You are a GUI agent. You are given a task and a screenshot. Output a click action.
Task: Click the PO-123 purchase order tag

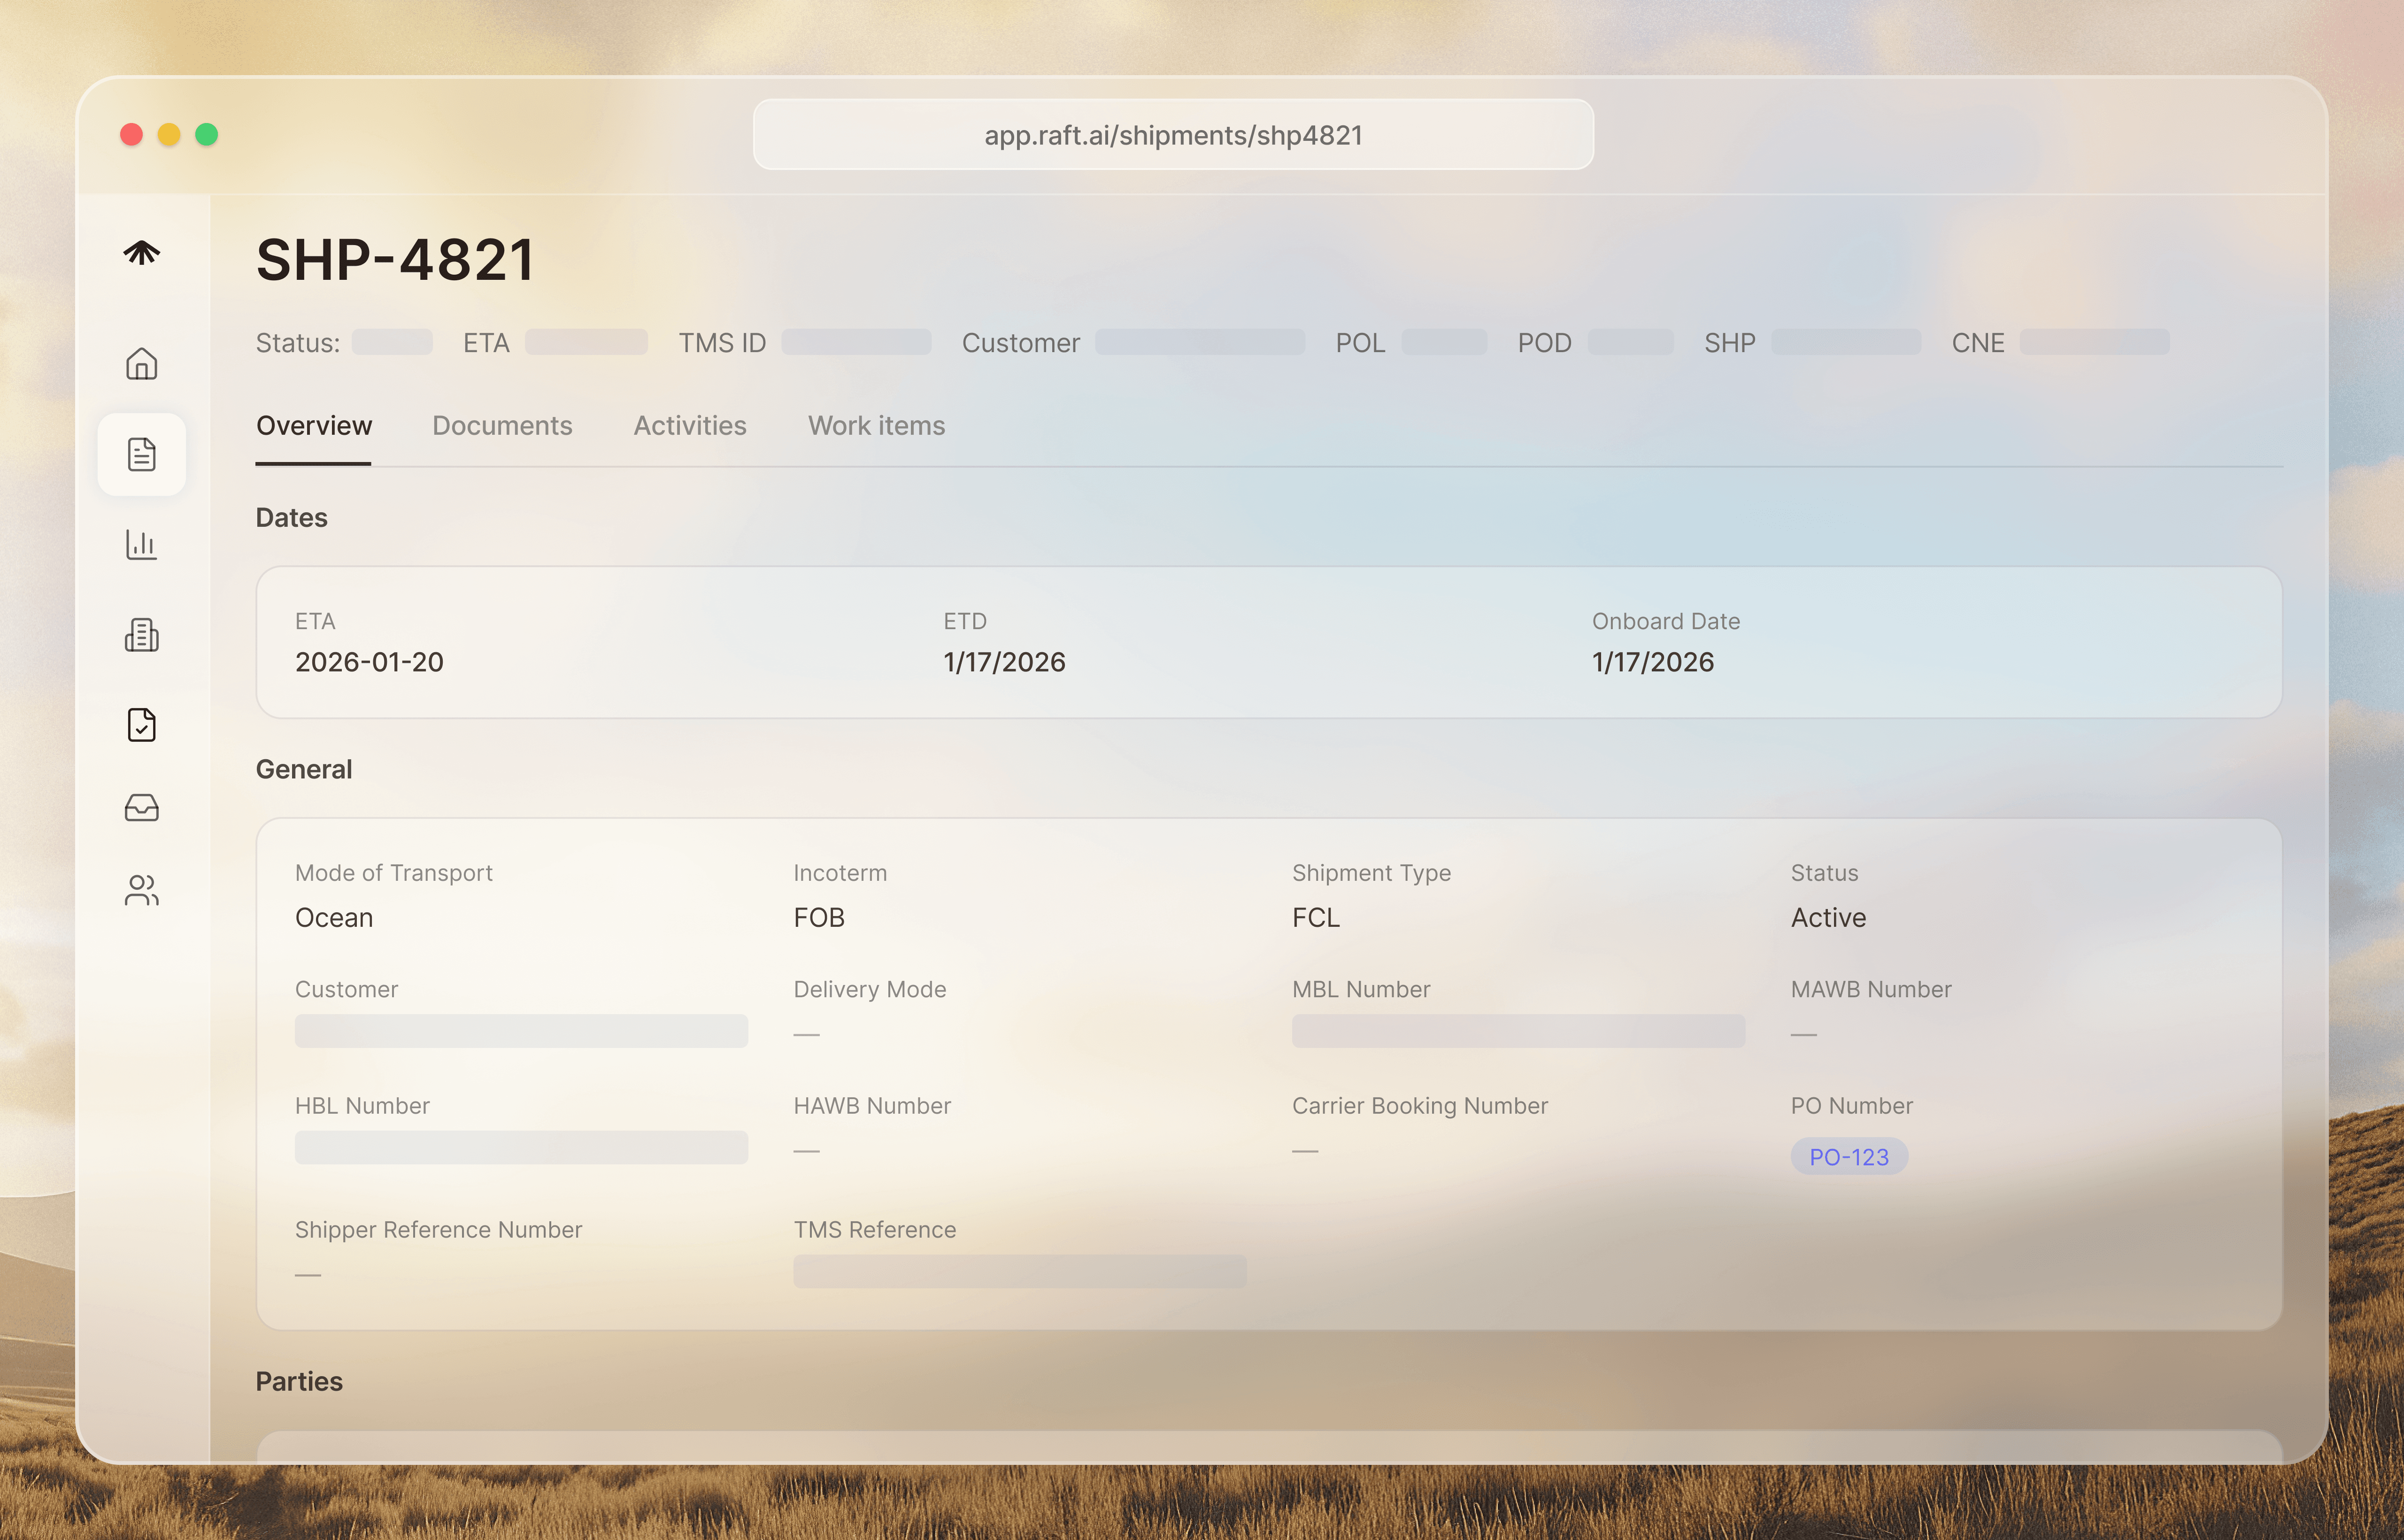(x=1848, y=1157)
